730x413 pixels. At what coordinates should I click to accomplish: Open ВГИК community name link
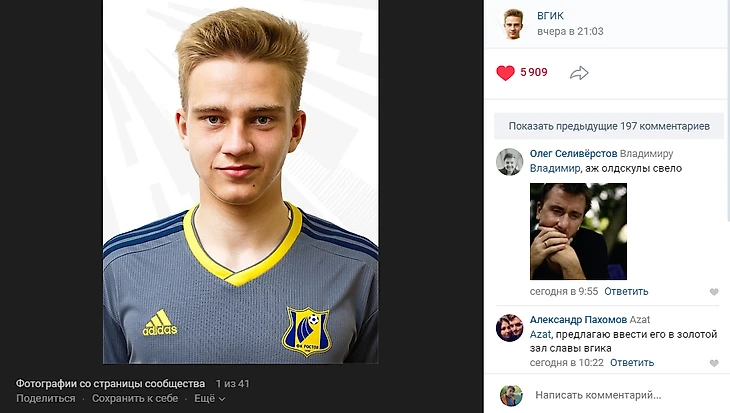tap(550, 16)
